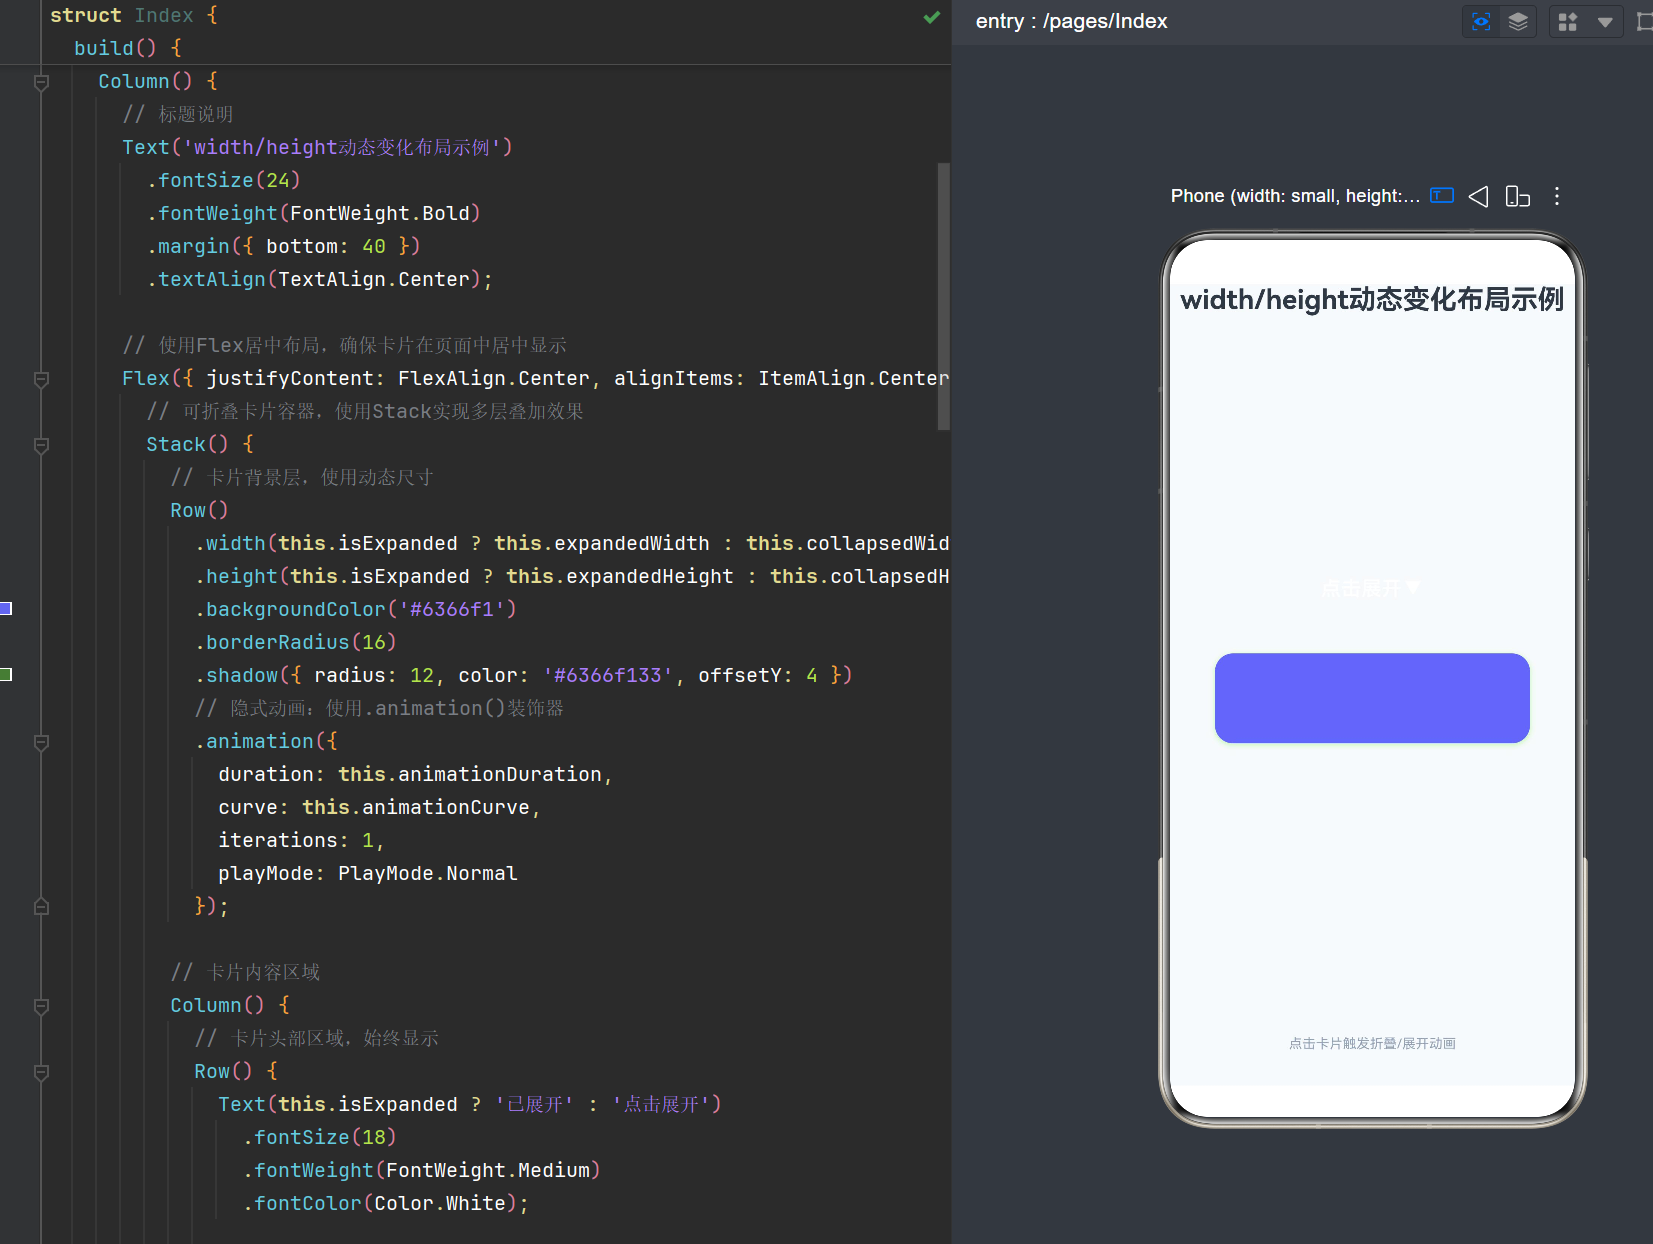The image size is (1653, 1244).
Task: Collapse the Flex block fold marker
Action: 41,379
